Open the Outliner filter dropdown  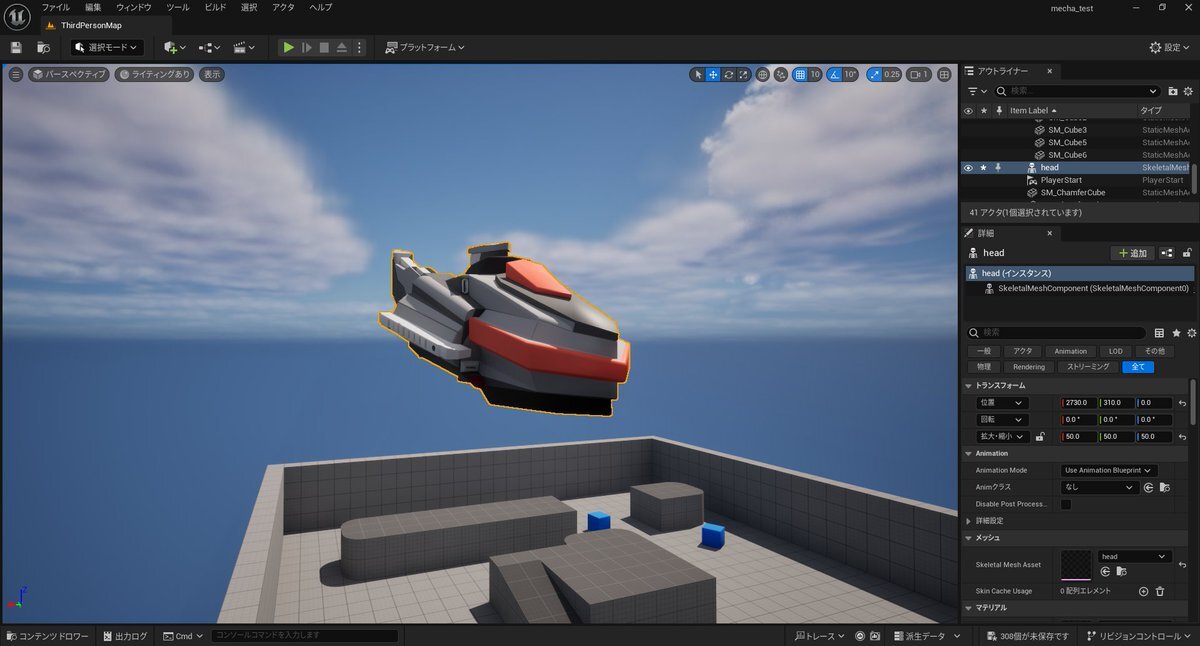[977, 91]
